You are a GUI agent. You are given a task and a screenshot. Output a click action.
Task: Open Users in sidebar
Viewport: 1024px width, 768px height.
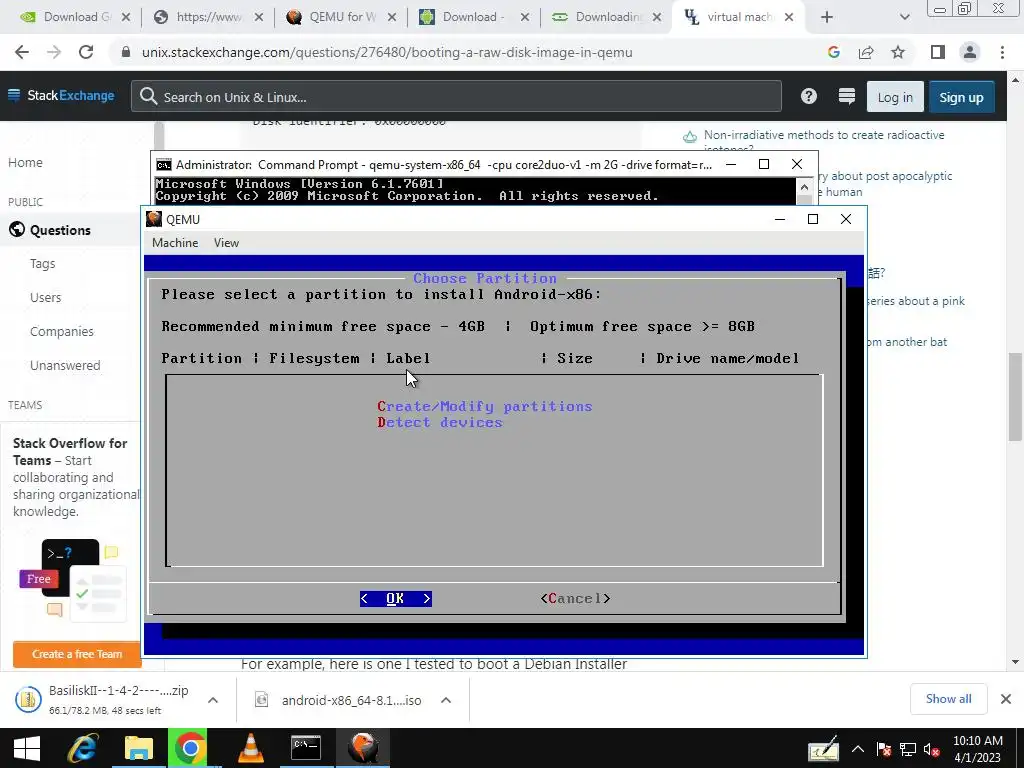(46, 298)
